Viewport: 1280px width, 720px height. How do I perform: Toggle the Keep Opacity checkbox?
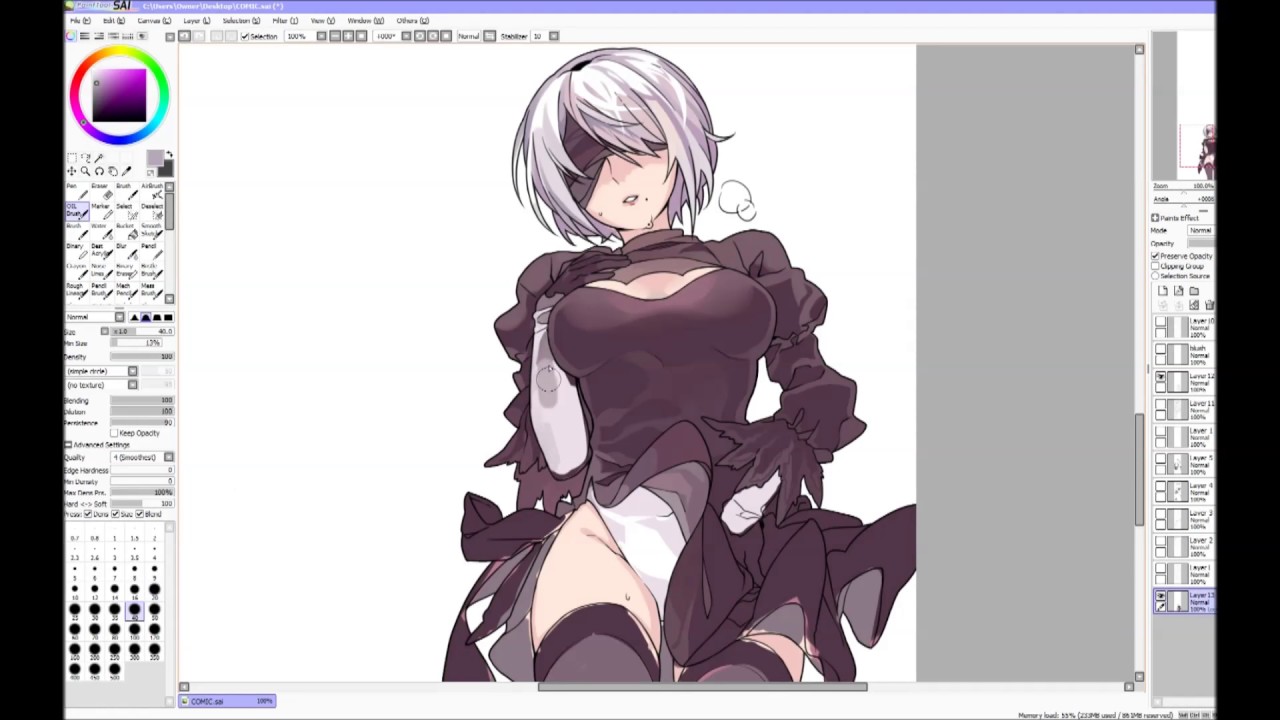[115, 433]
